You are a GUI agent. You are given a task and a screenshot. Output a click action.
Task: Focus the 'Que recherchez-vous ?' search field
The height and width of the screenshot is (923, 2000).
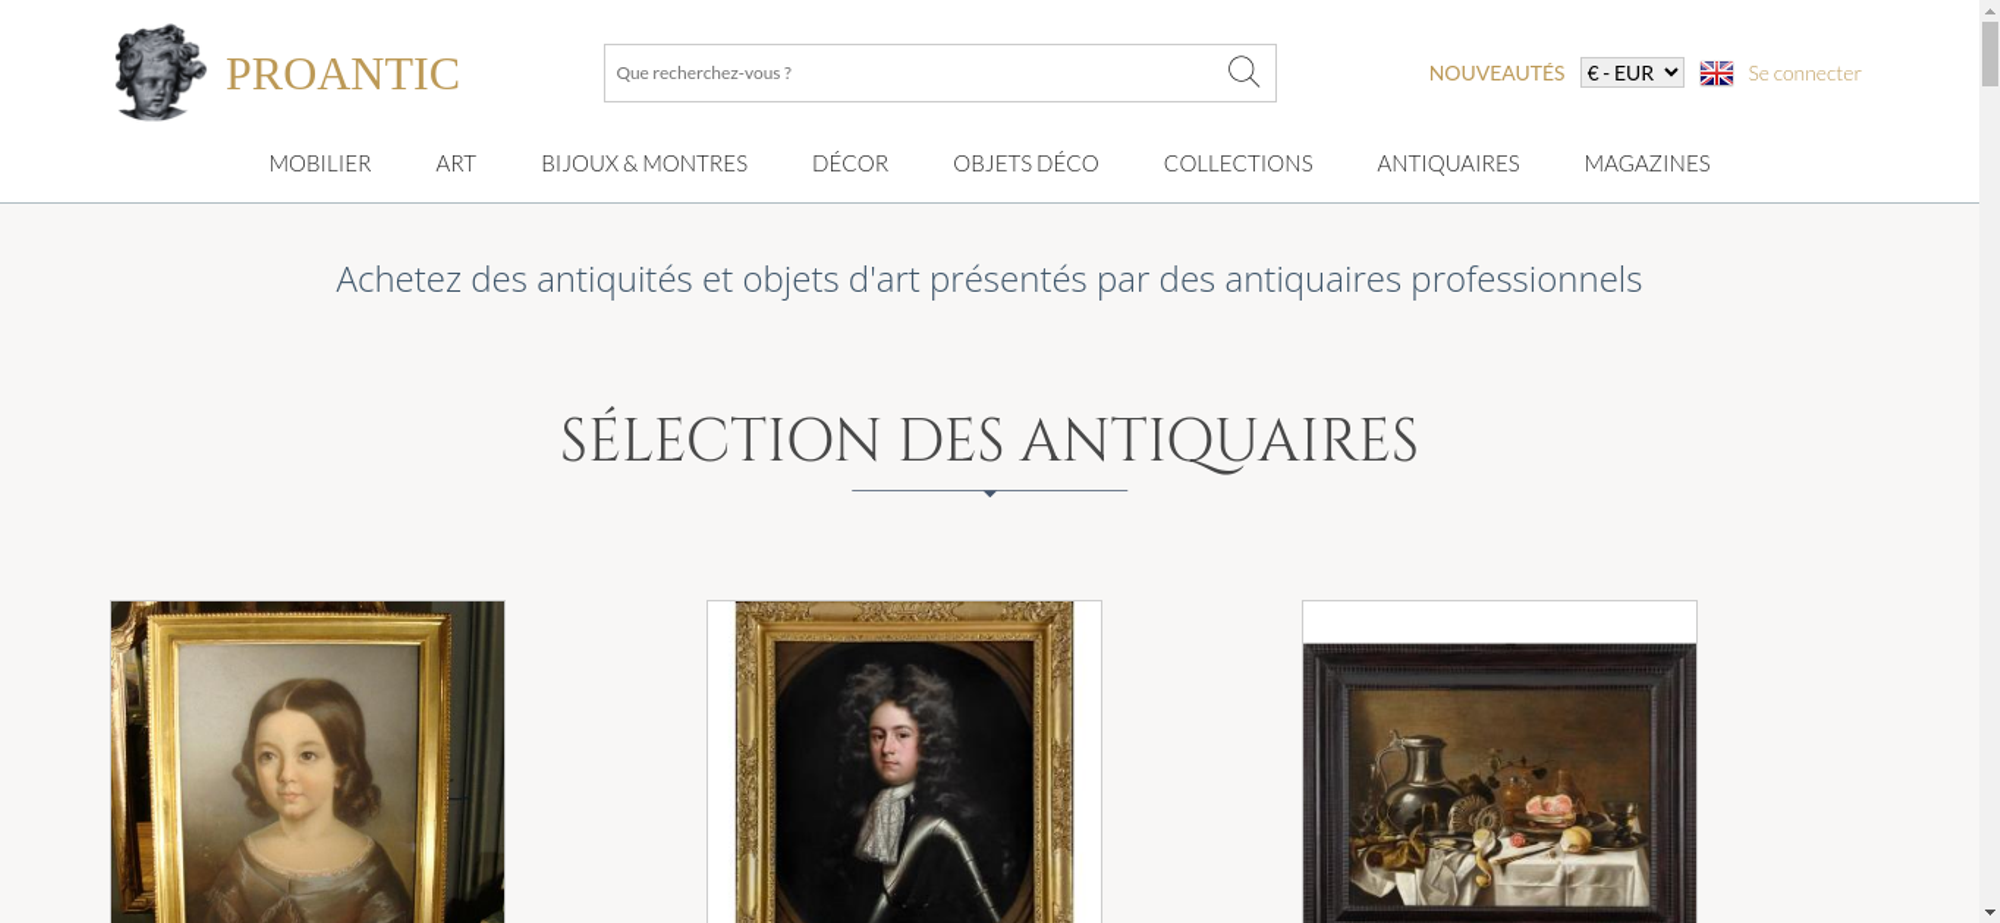coord(915,73)
